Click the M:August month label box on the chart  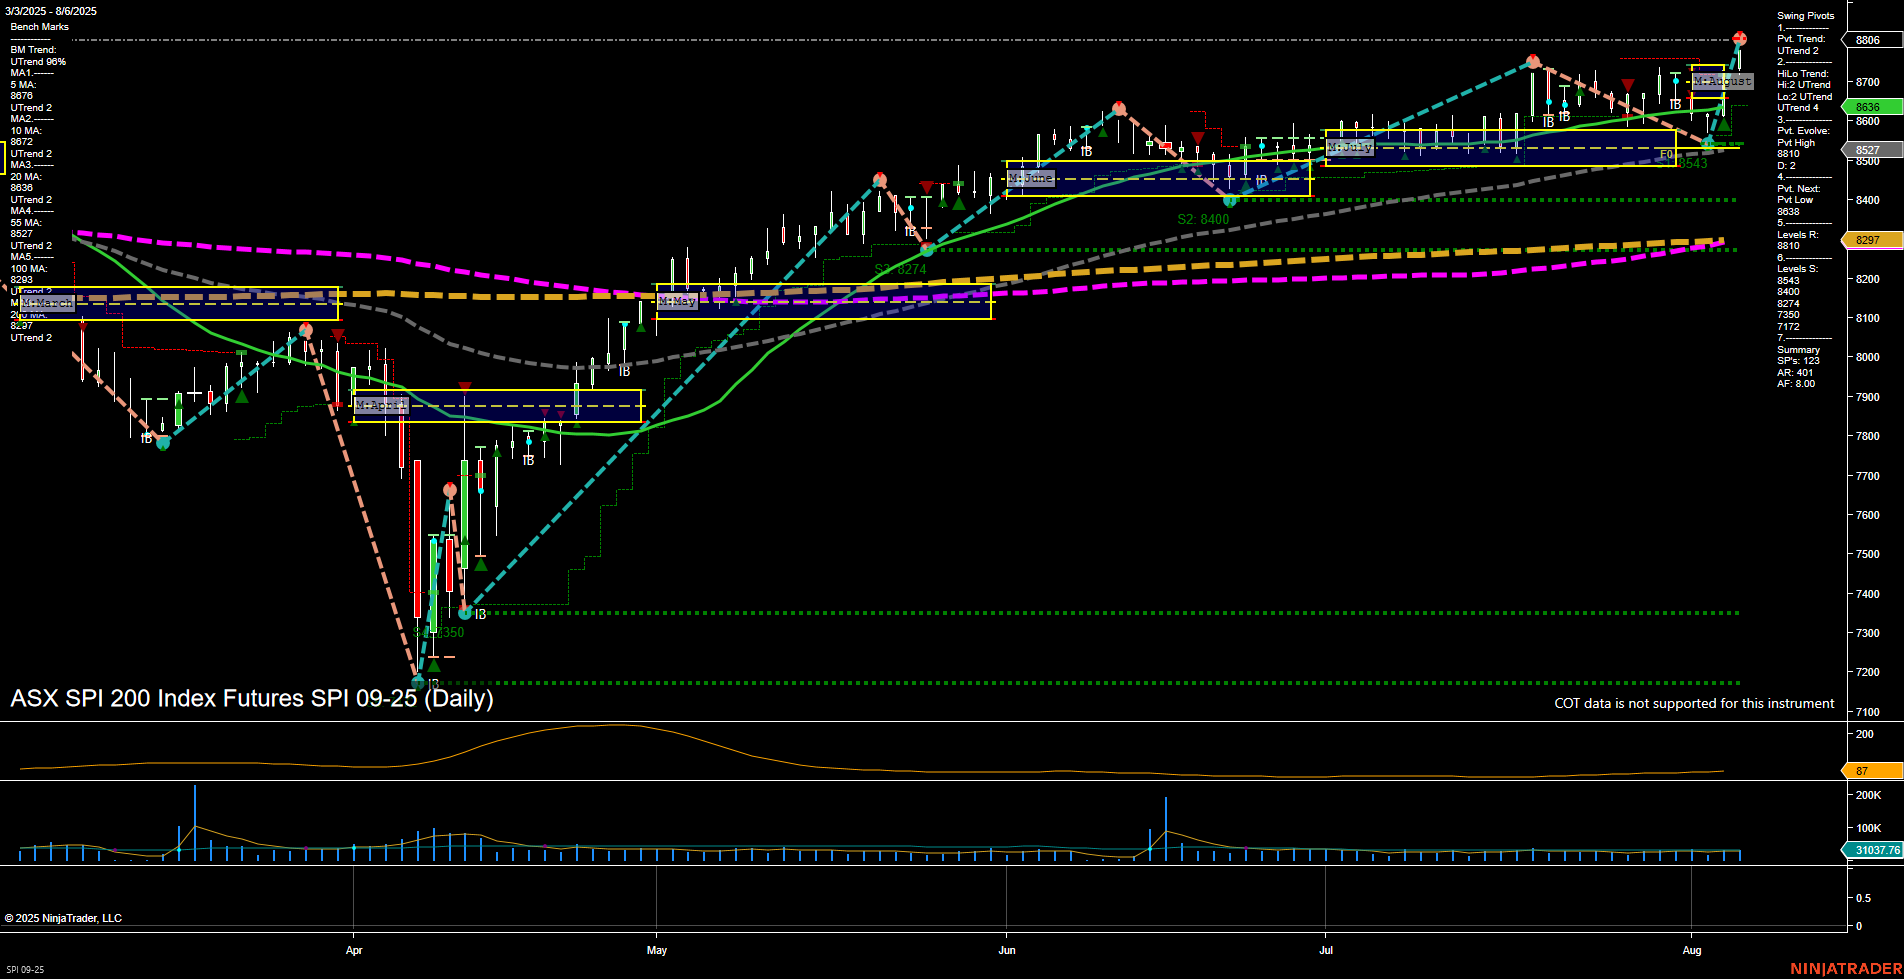click(x=1722, y=81)
